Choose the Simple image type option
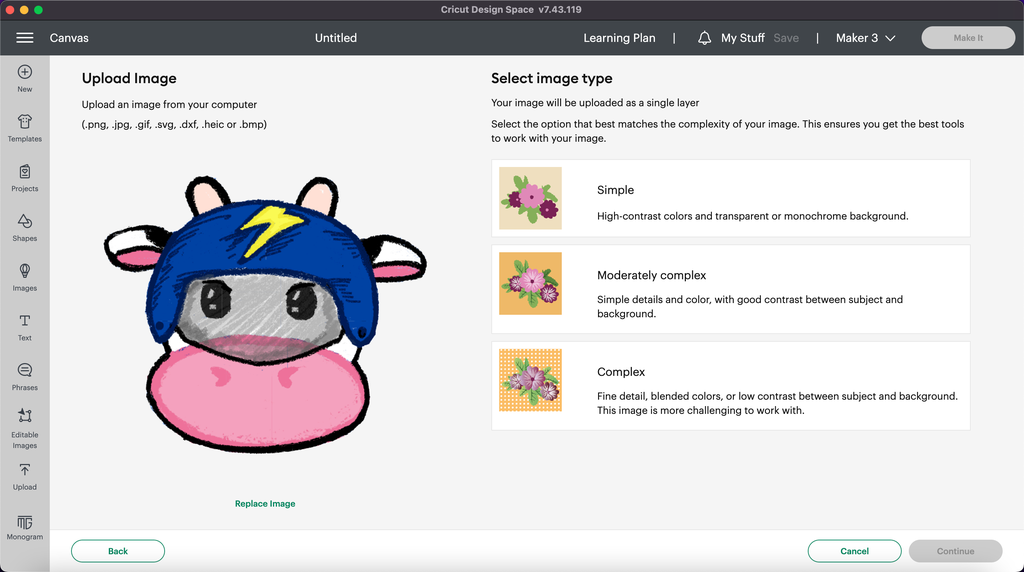The width and height of the screenshot is (1024, 572). point(730,198)
